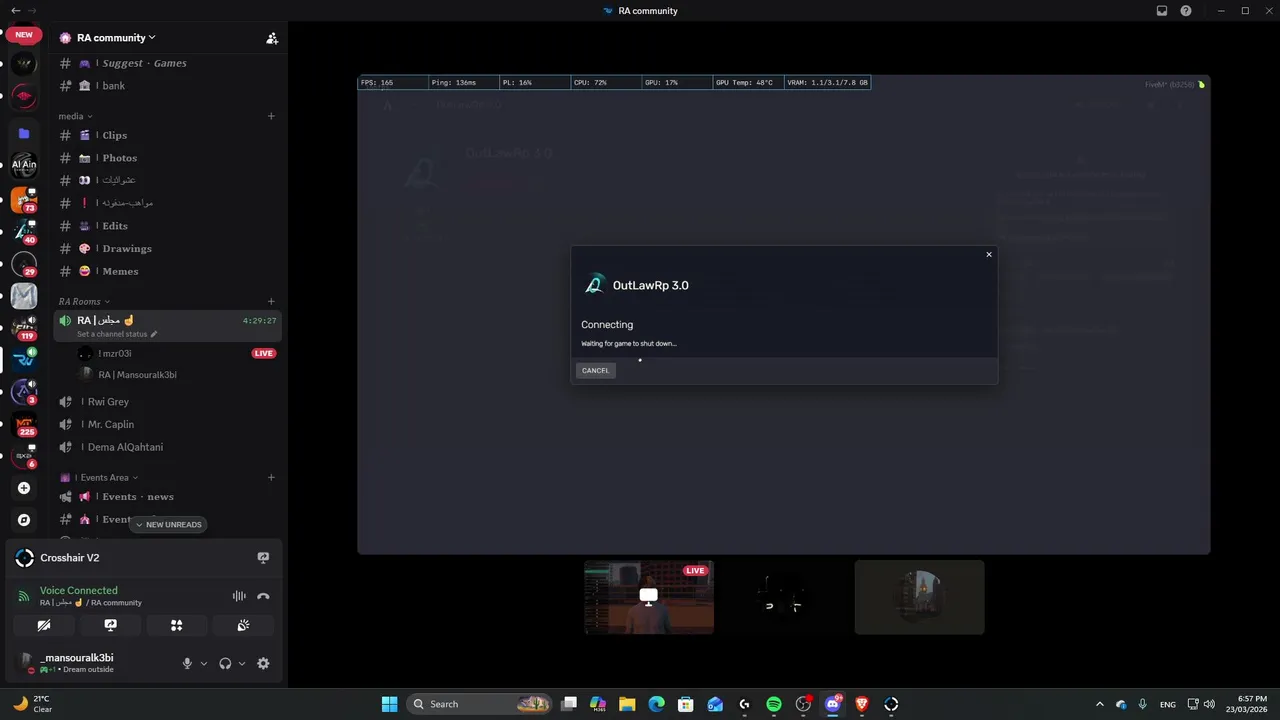Open microphone input options chevron

(x=204, y=663)
